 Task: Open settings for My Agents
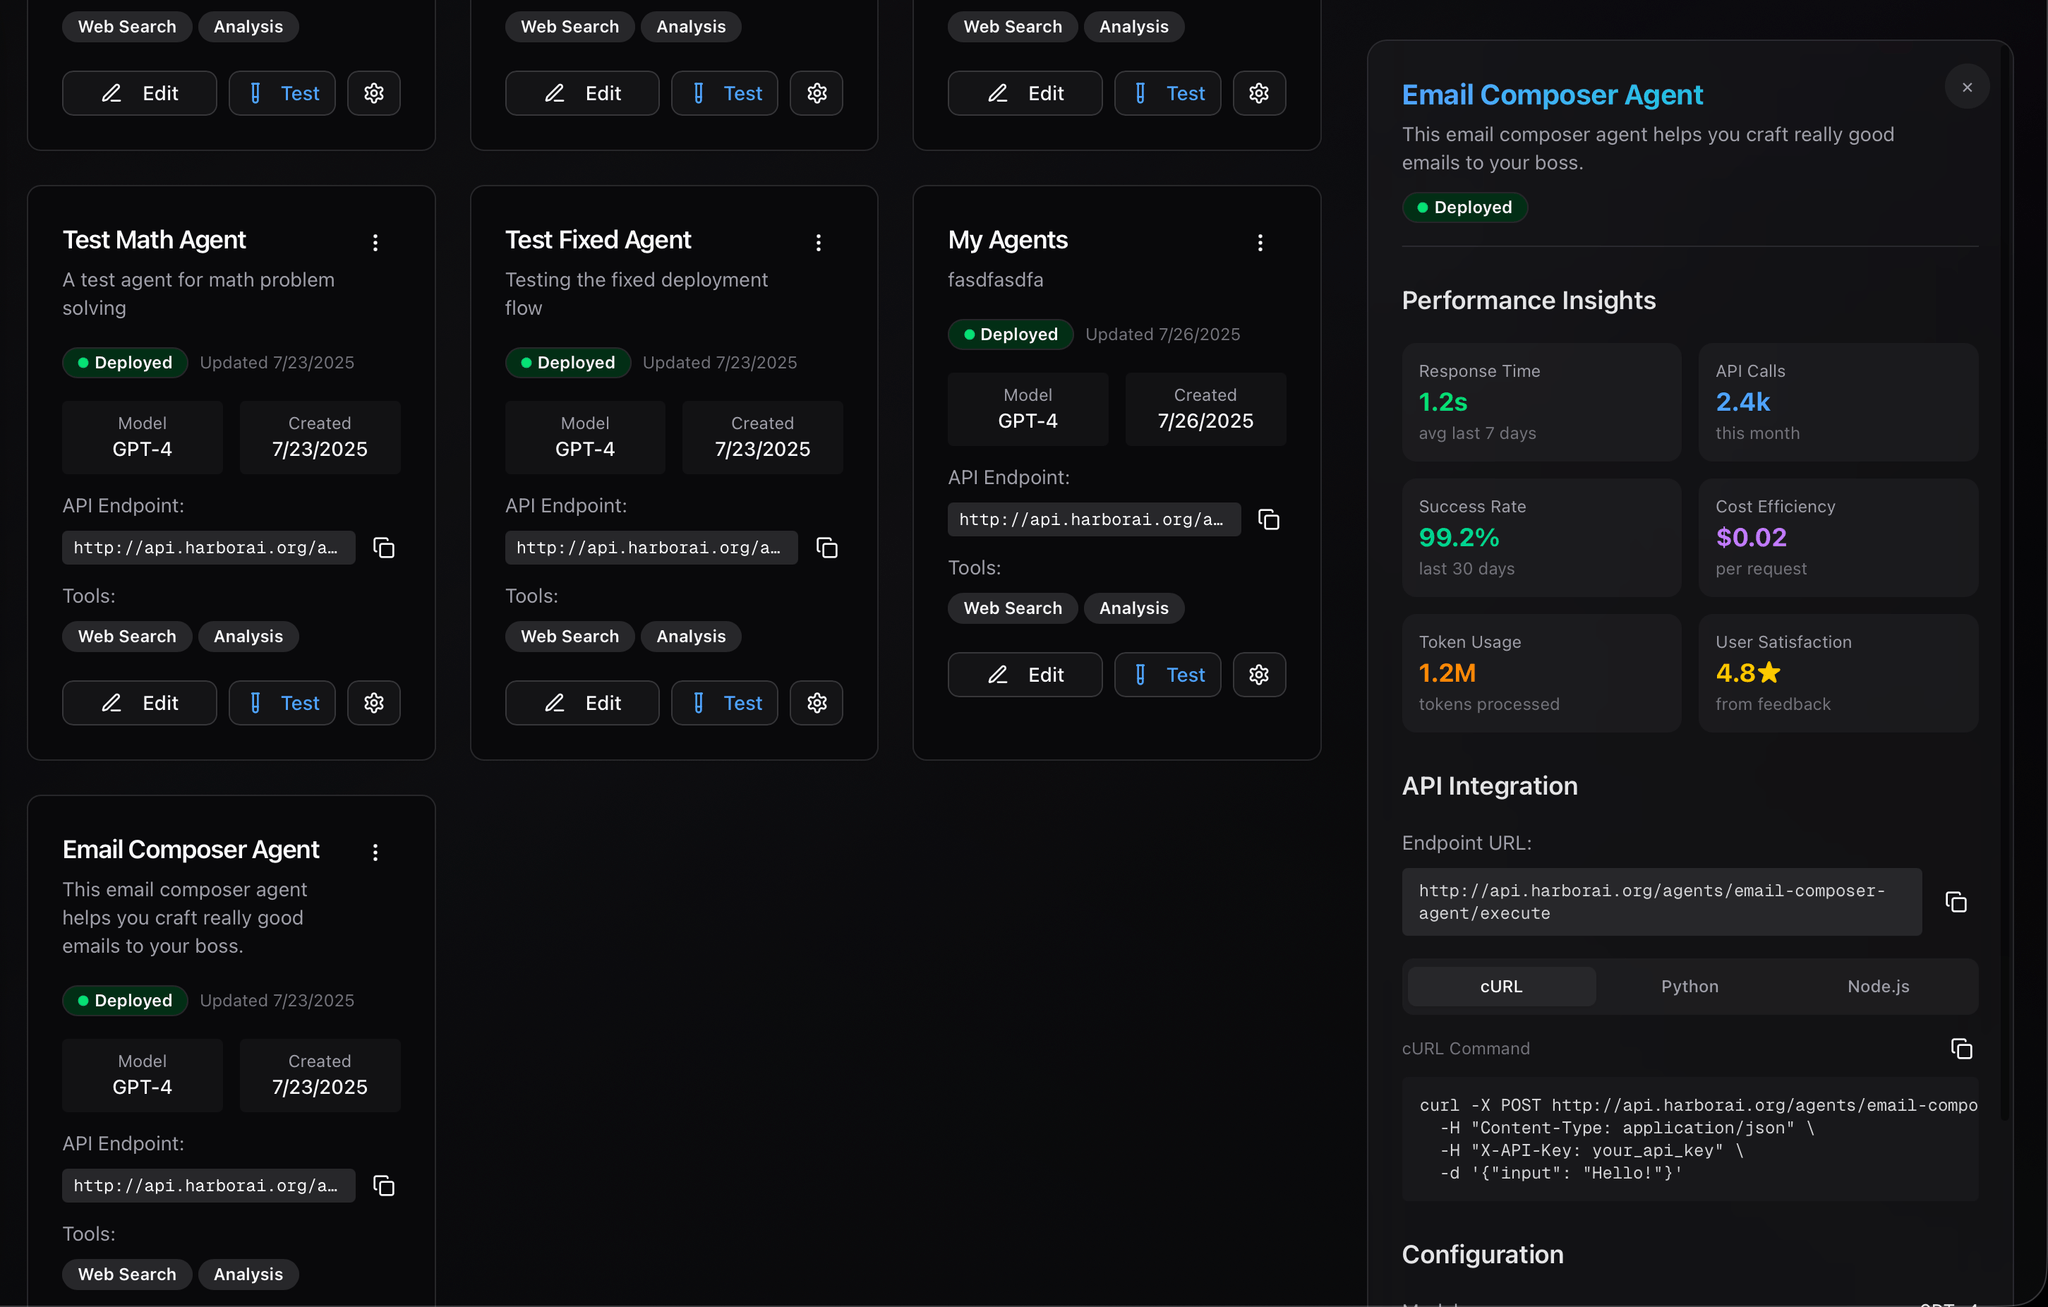pos(1259,674)
